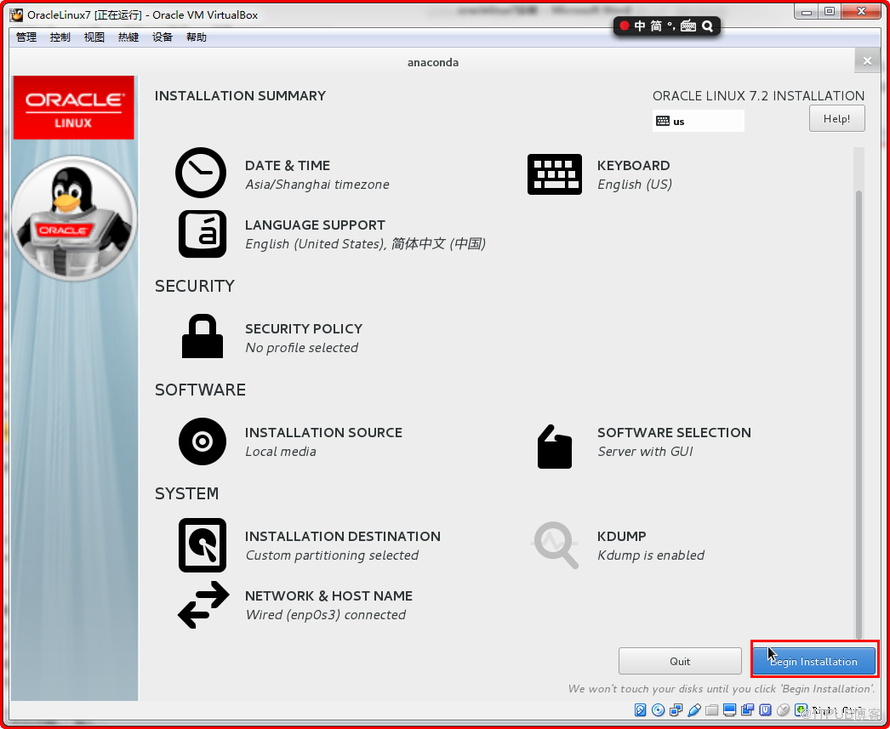Click 'English (US)' keyboard text
Viewport: 890px width, 729px height.
pyautogui.click(x=635, y=185)
